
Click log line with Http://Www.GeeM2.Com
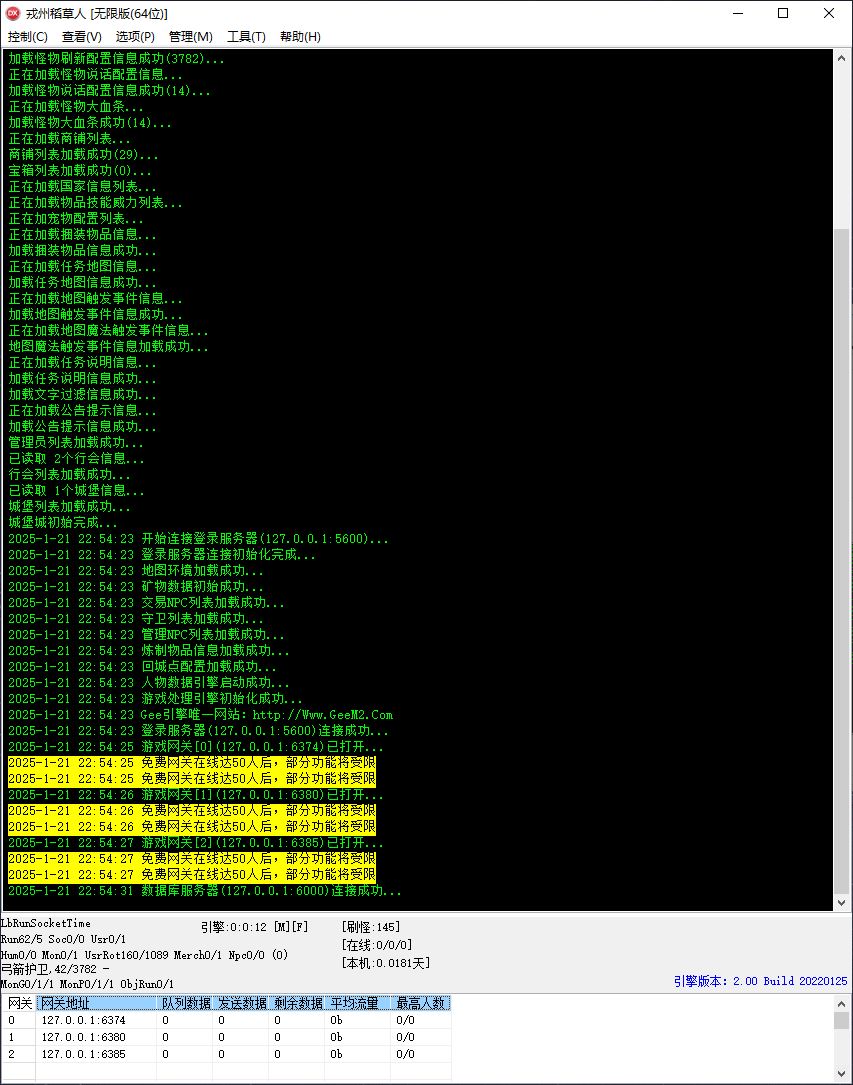[201, 715]
